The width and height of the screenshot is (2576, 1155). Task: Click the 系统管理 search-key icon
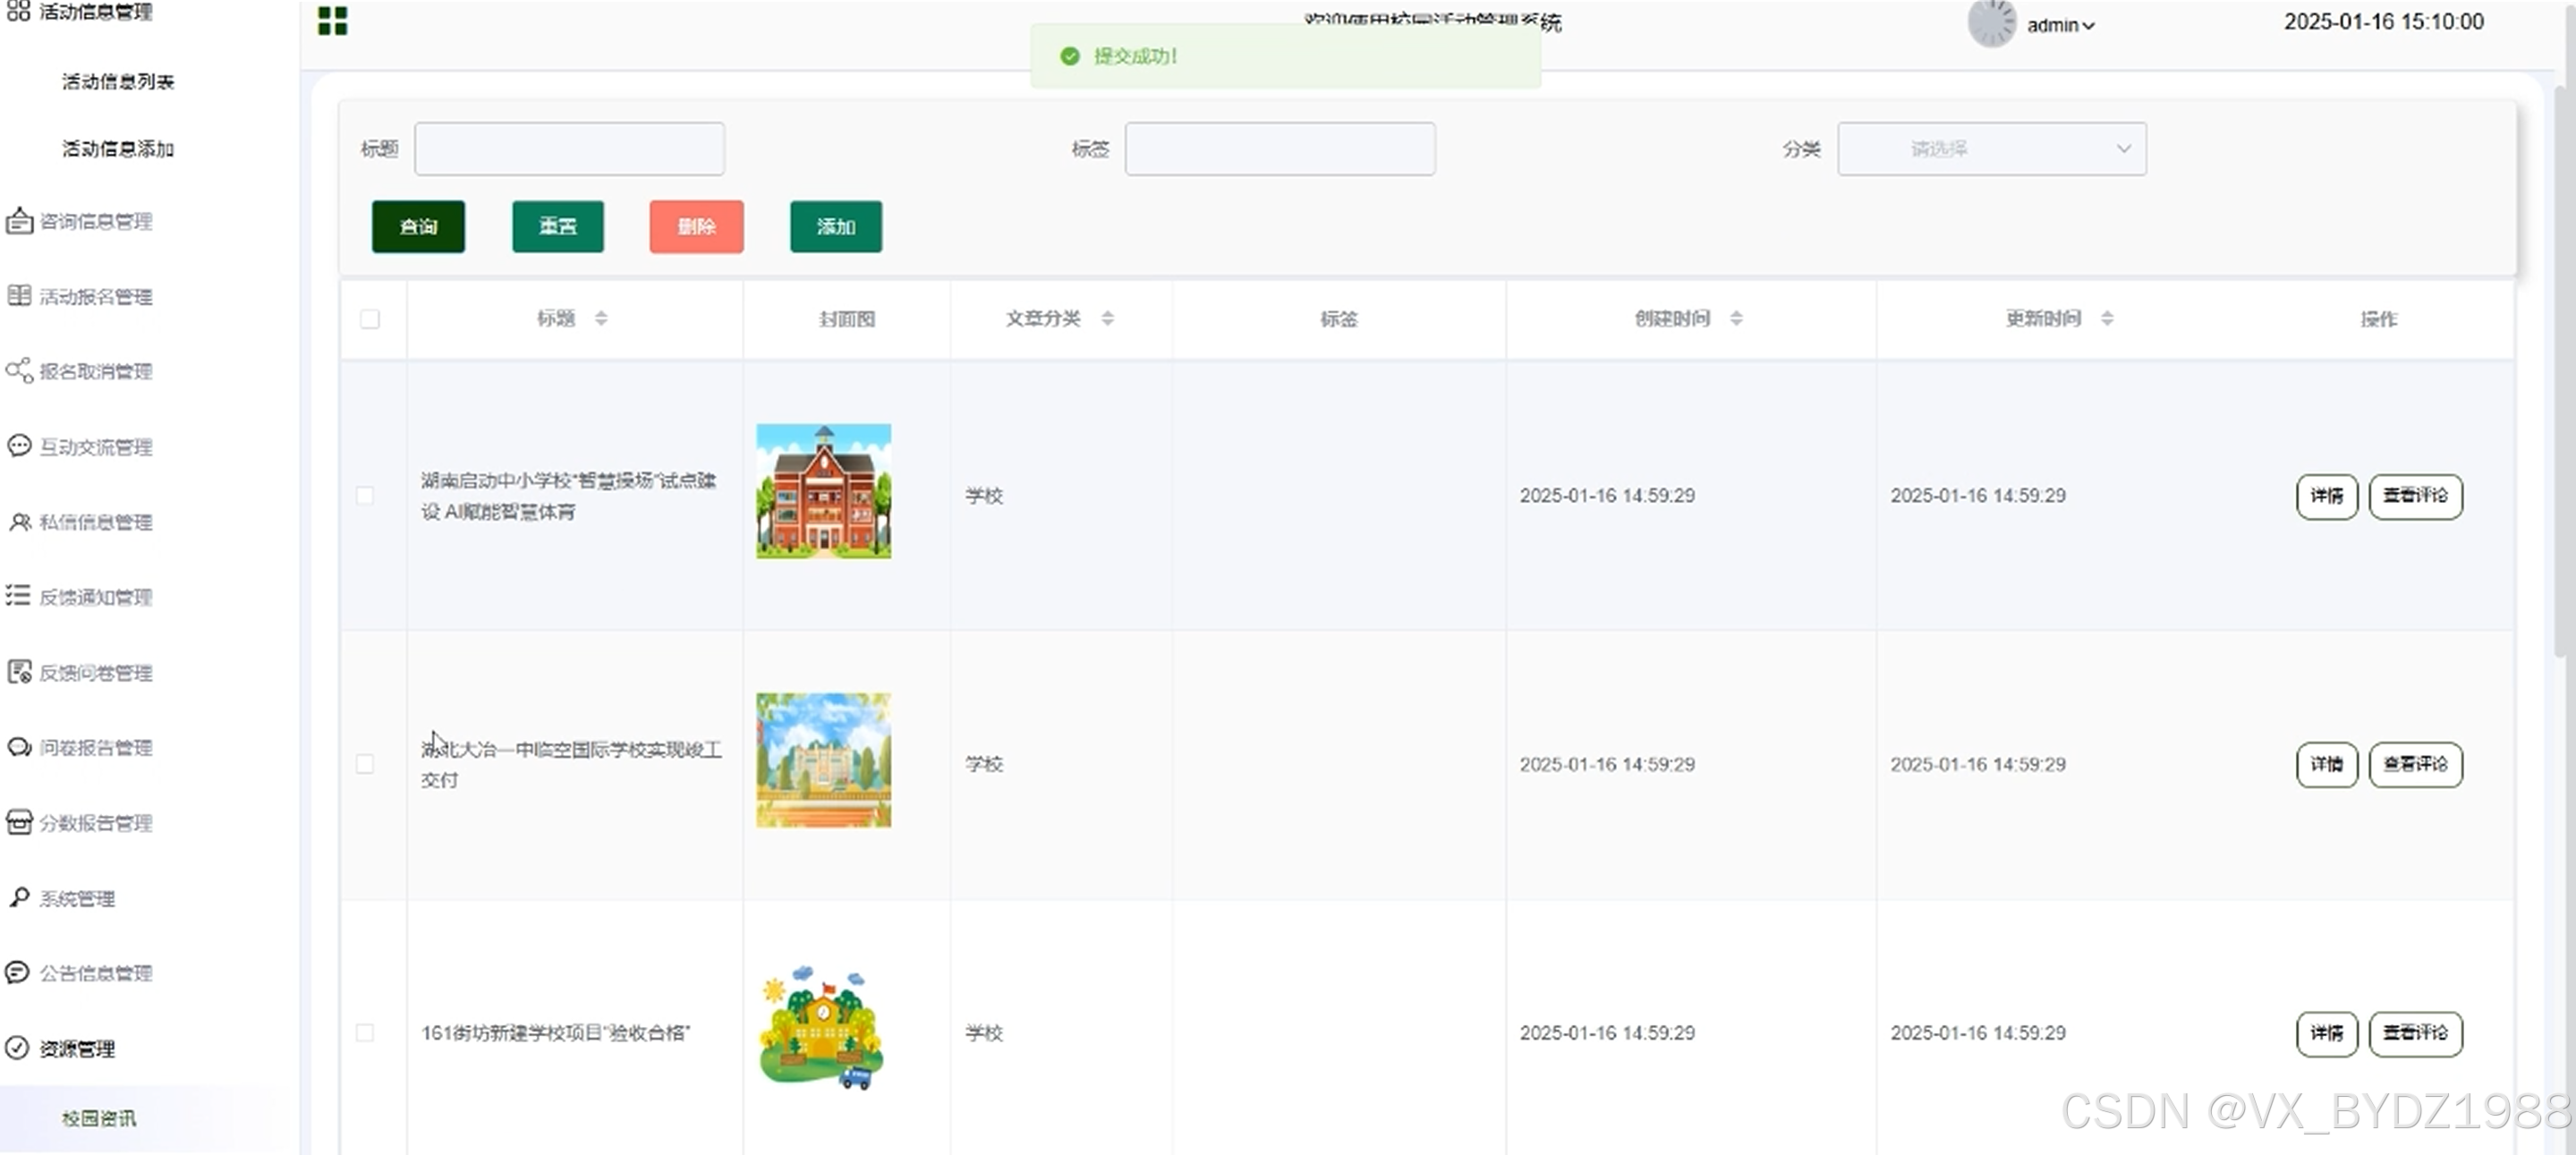pyautogui.click(x=19, y=897)
